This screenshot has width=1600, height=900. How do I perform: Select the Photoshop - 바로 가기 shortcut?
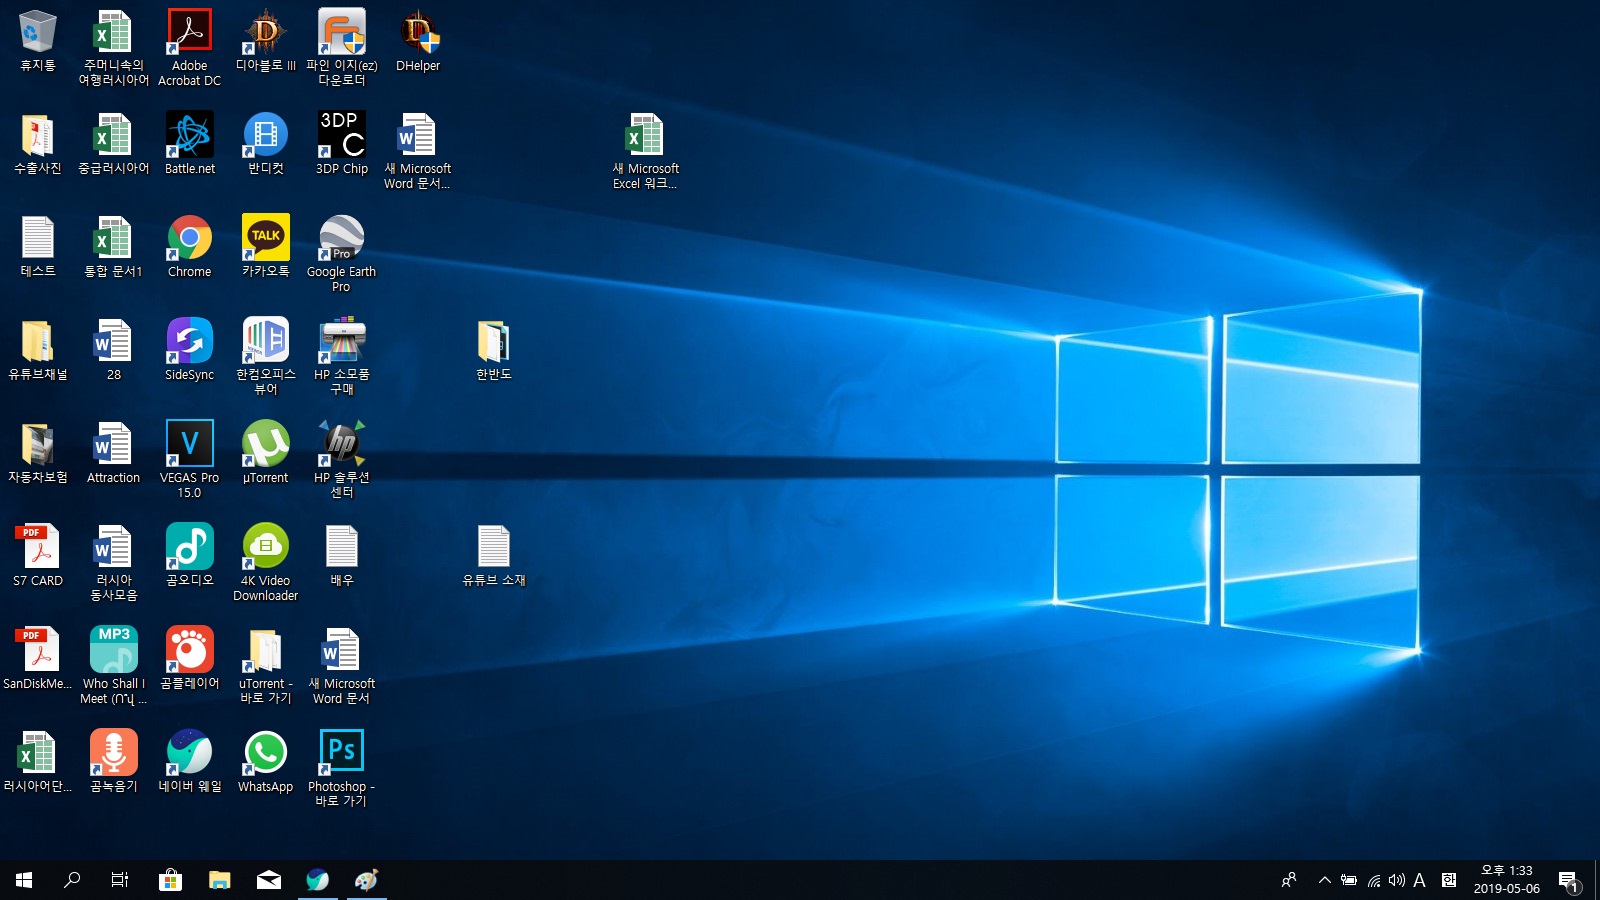point(342,768)
